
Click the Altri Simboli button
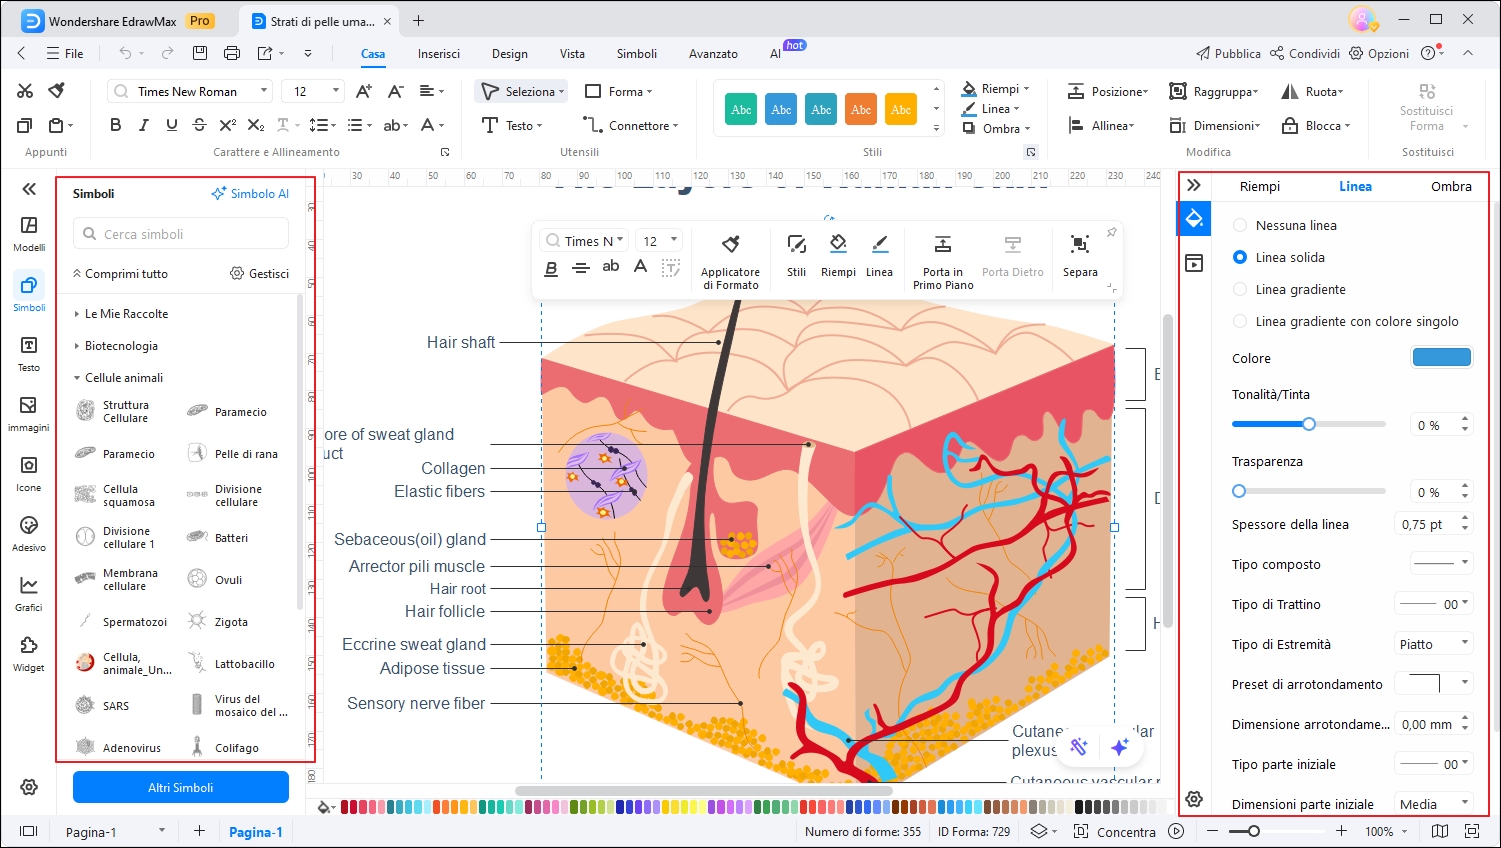point(181,787)
